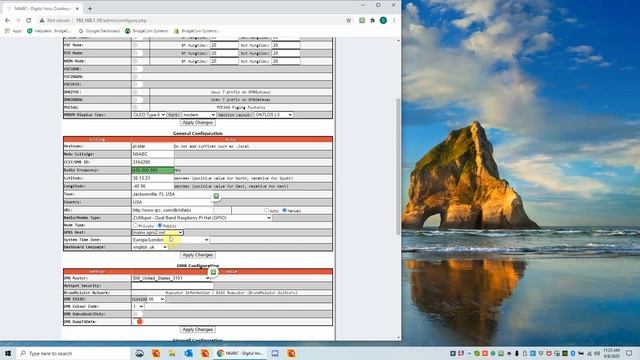
Task: Apply Changes under MMDVM Display Type
Action: [198, 122]
